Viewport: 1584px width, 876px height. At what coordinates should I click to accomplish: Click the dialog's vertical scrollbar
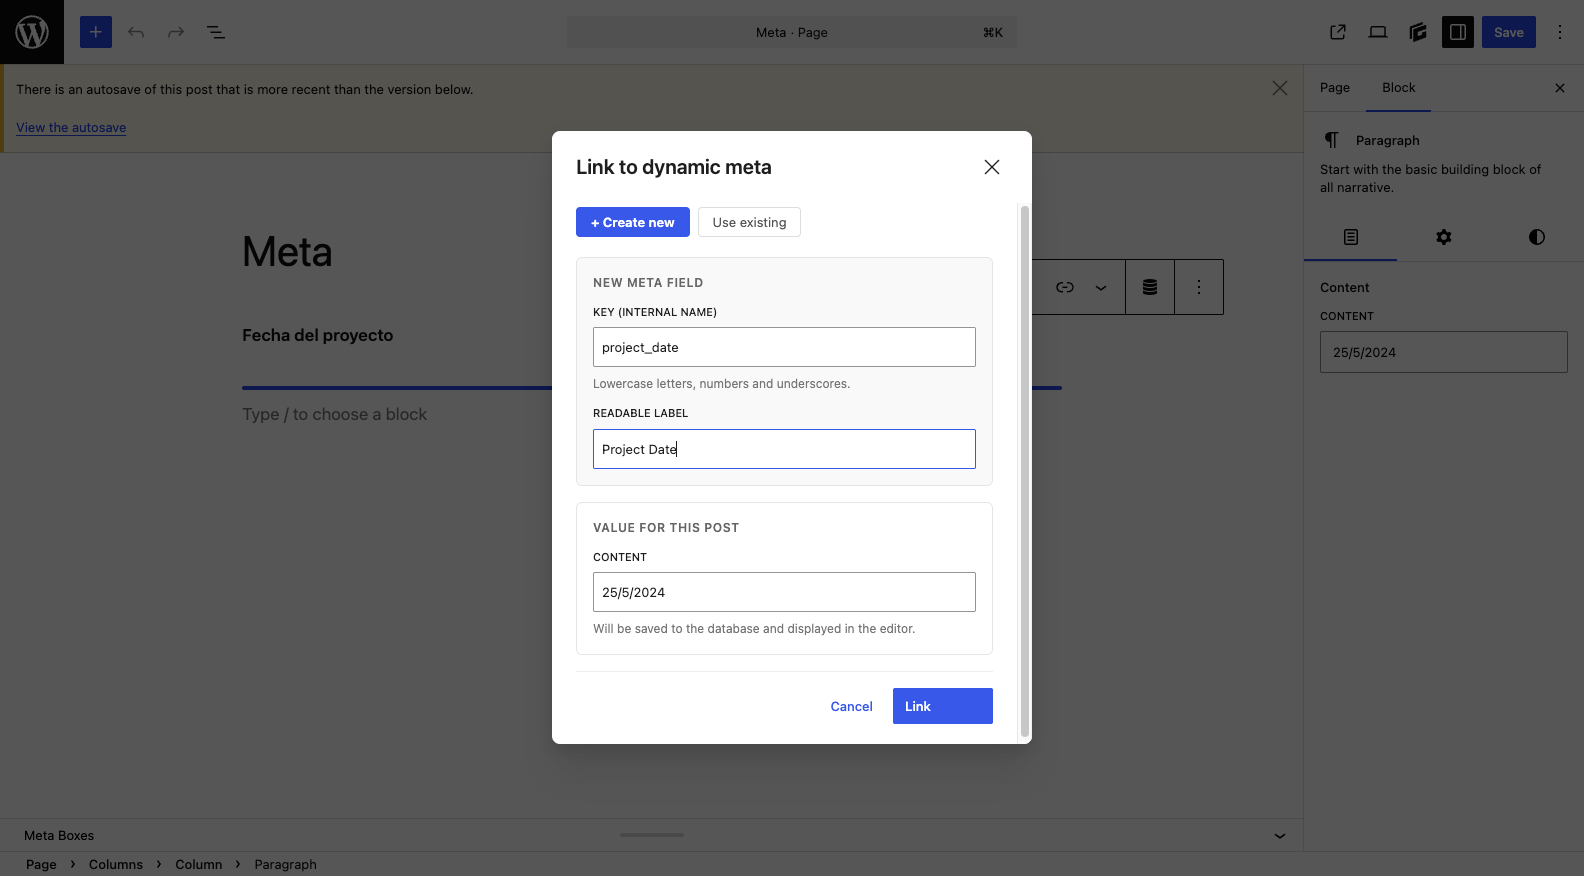tap(1024, 472)
